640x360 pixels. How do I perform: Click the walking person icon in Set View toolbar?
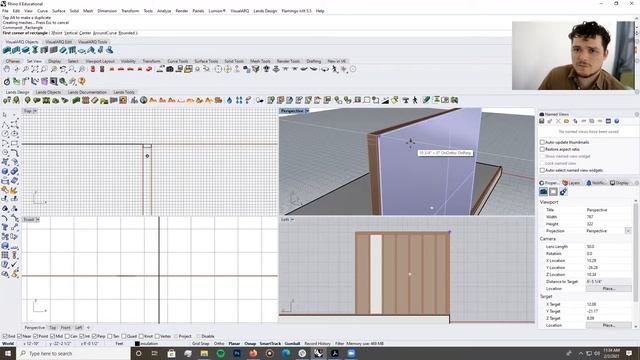point(335,69)
